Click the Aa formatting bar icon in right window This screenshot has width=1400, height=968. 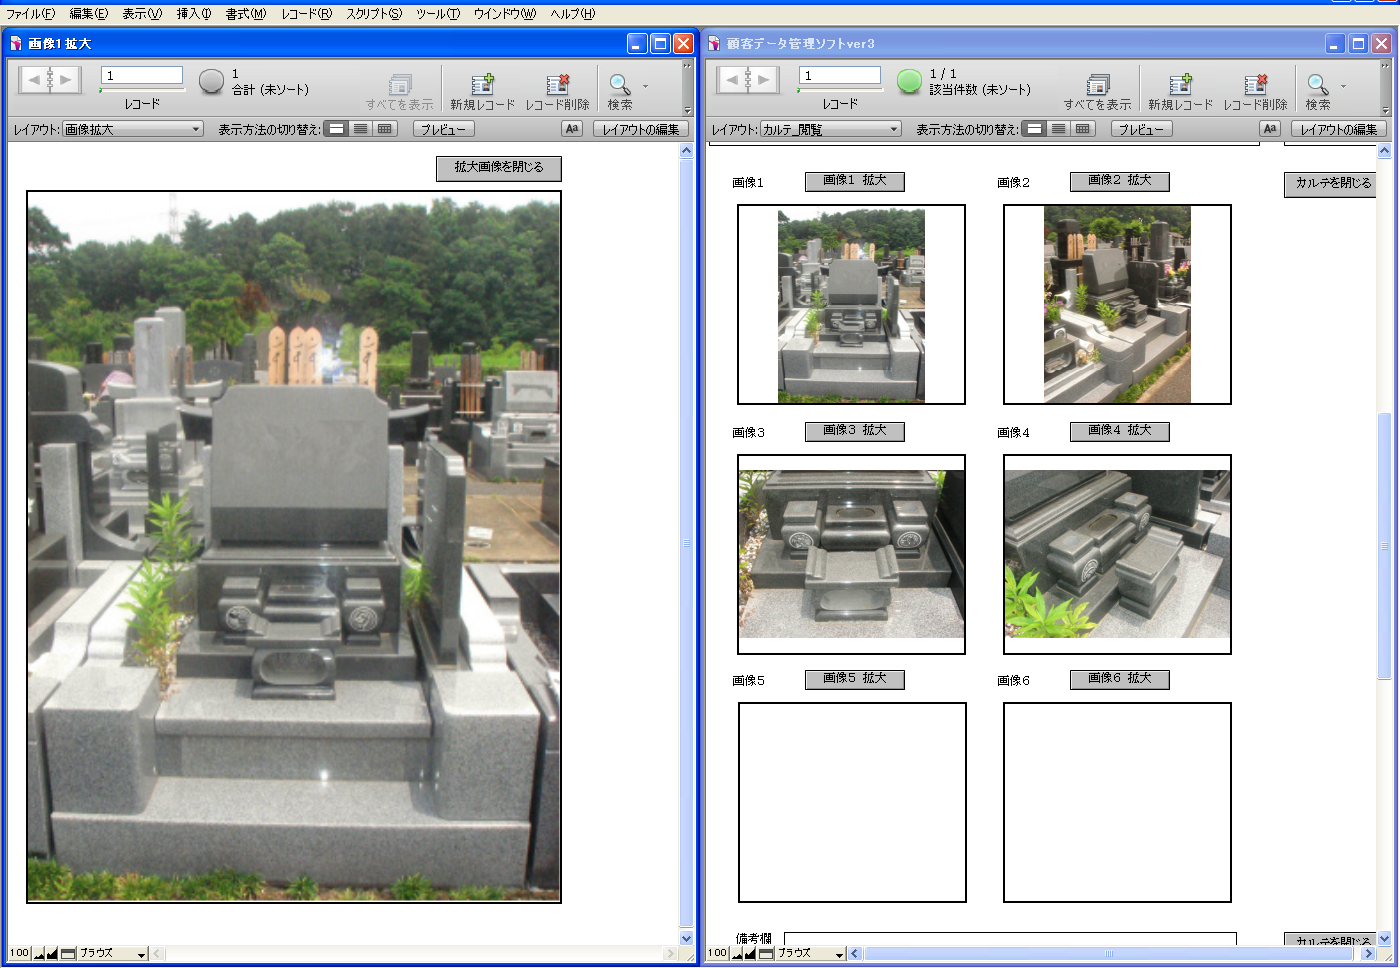coord(1269,129)
